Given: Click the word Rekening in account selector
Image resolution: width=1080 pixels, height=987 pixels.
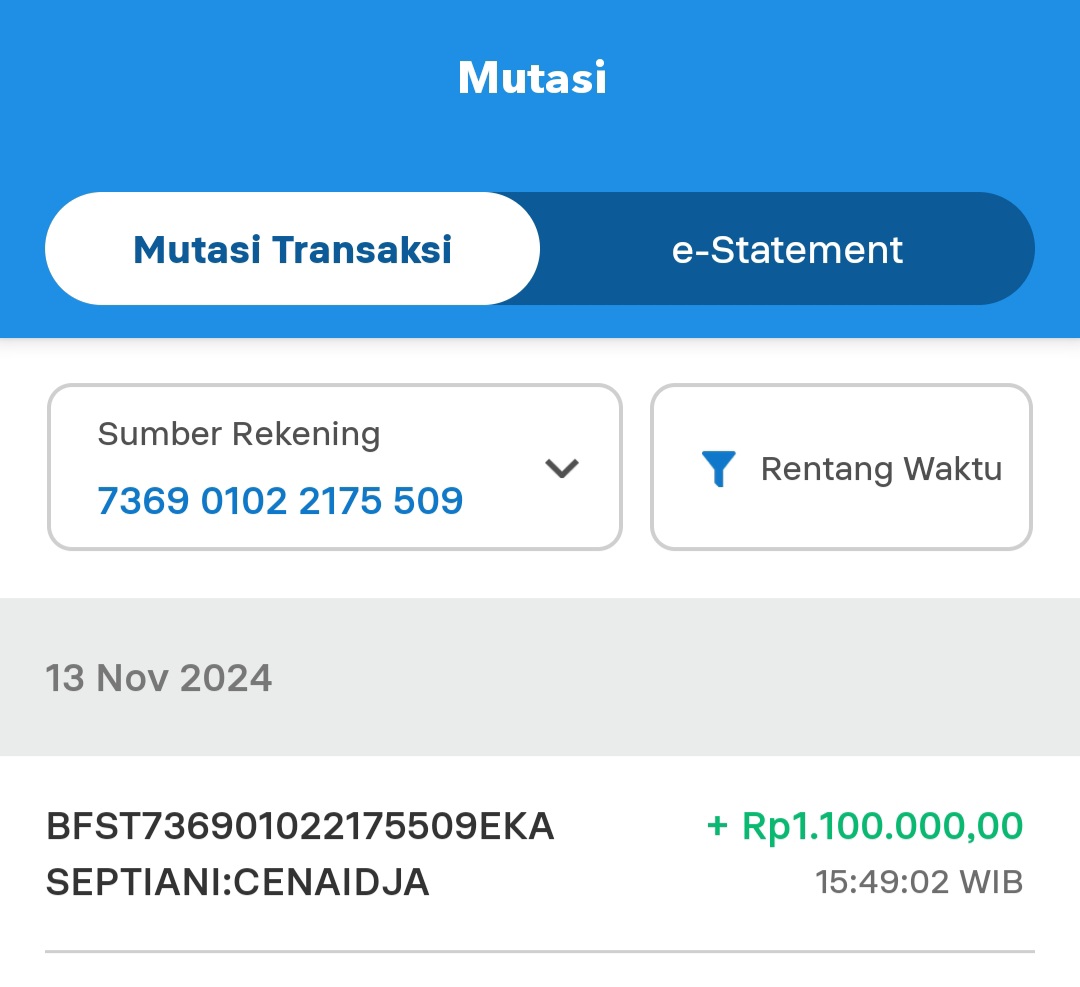Looking at the screenshot, I should click(306, 435).
